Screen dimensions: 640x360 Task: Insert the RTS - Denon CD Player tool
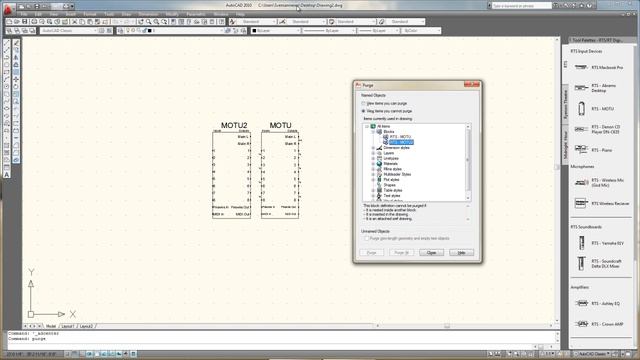(598, 129)
